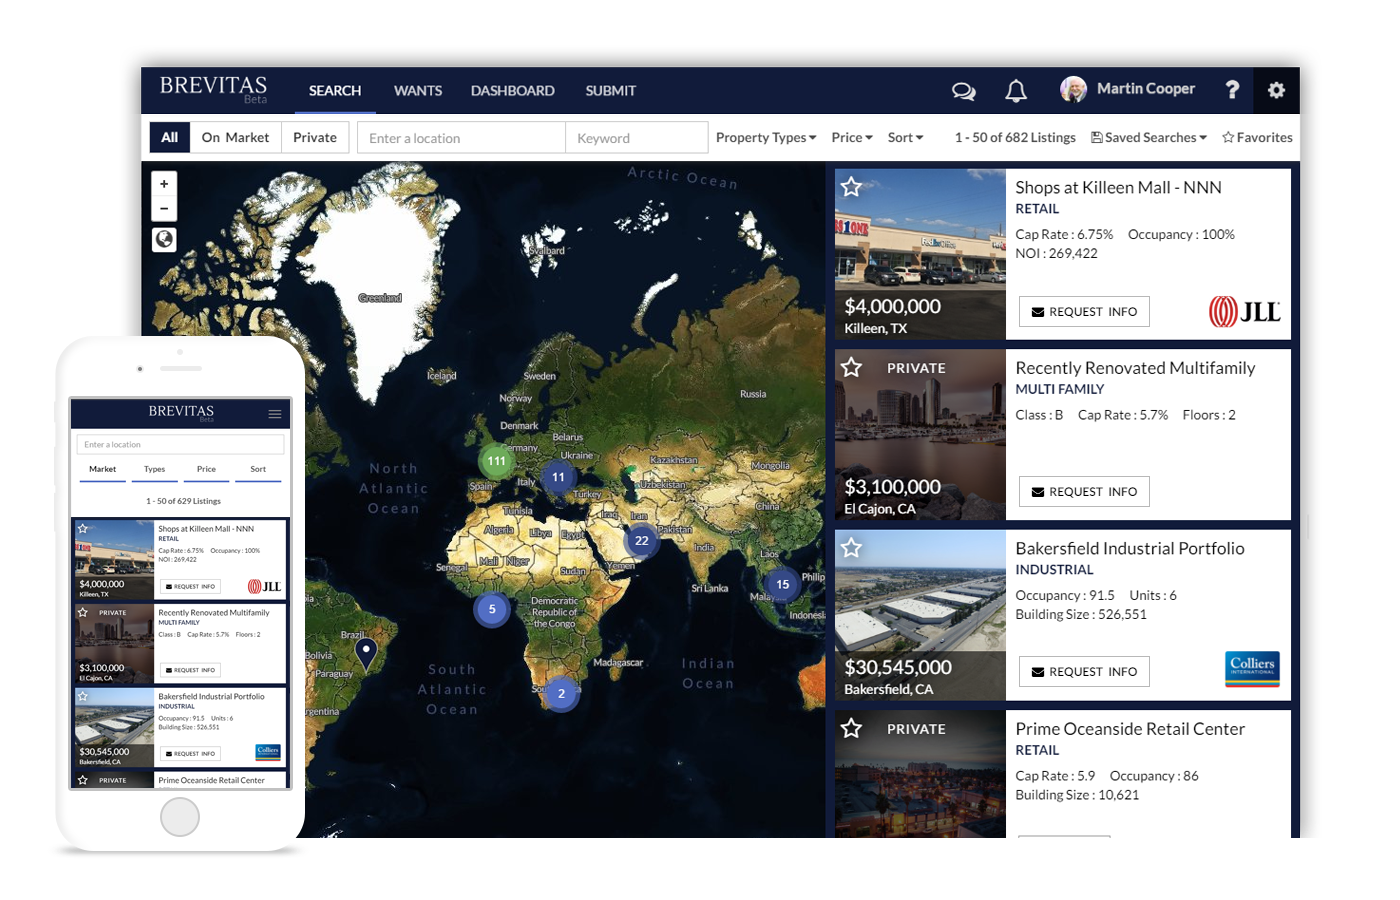Open the Price filter on mobile
1400x900 pixels.
tap(206, 469)
